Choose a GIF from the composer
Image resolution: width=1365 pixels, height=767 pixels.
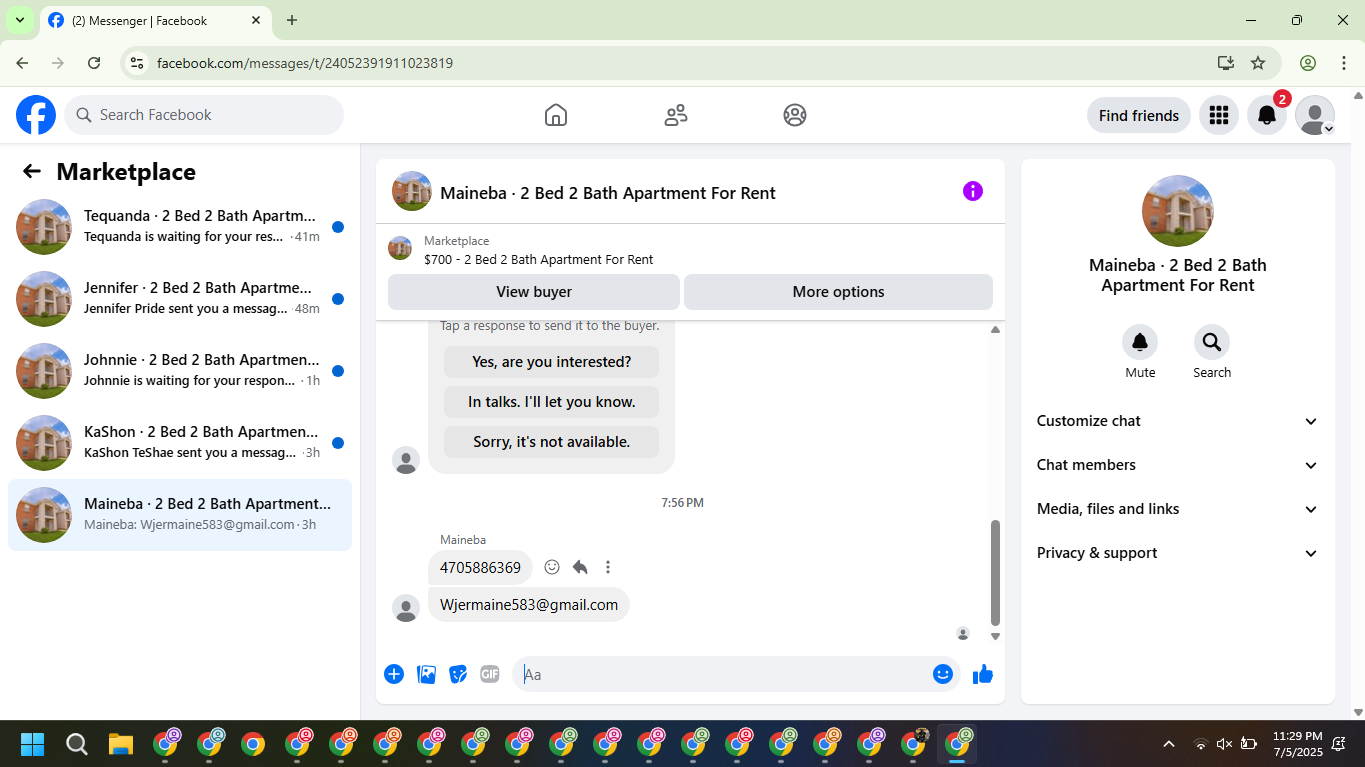(490, 674)
